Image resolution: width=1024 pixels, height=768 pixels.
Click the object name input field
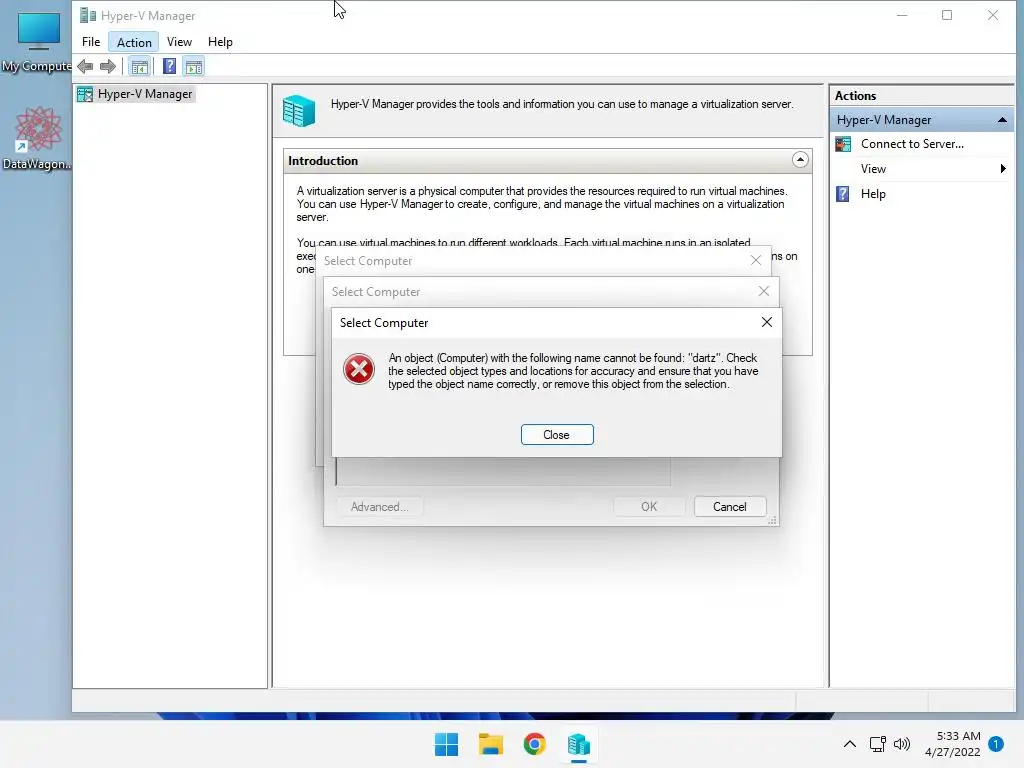(x=503, y=472)
